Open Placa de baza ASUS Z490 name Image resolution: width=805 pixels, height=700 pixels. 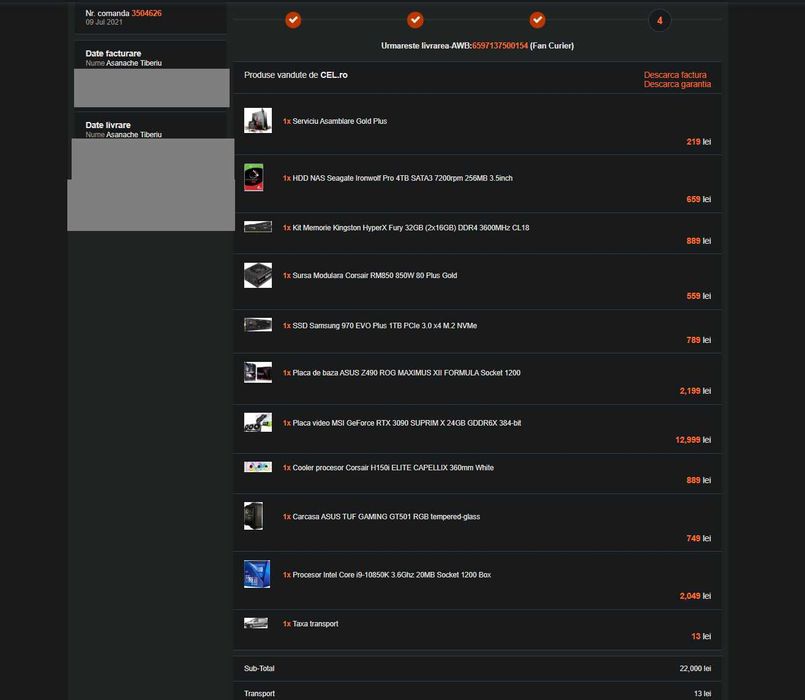(406, 373)
